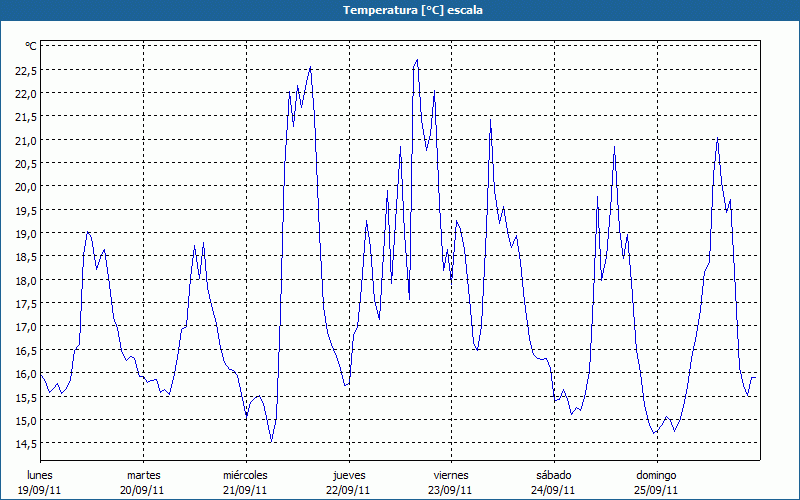Click the 'sábado' day label
Viewport: 800px width, 500px height.
pos(553,475)
